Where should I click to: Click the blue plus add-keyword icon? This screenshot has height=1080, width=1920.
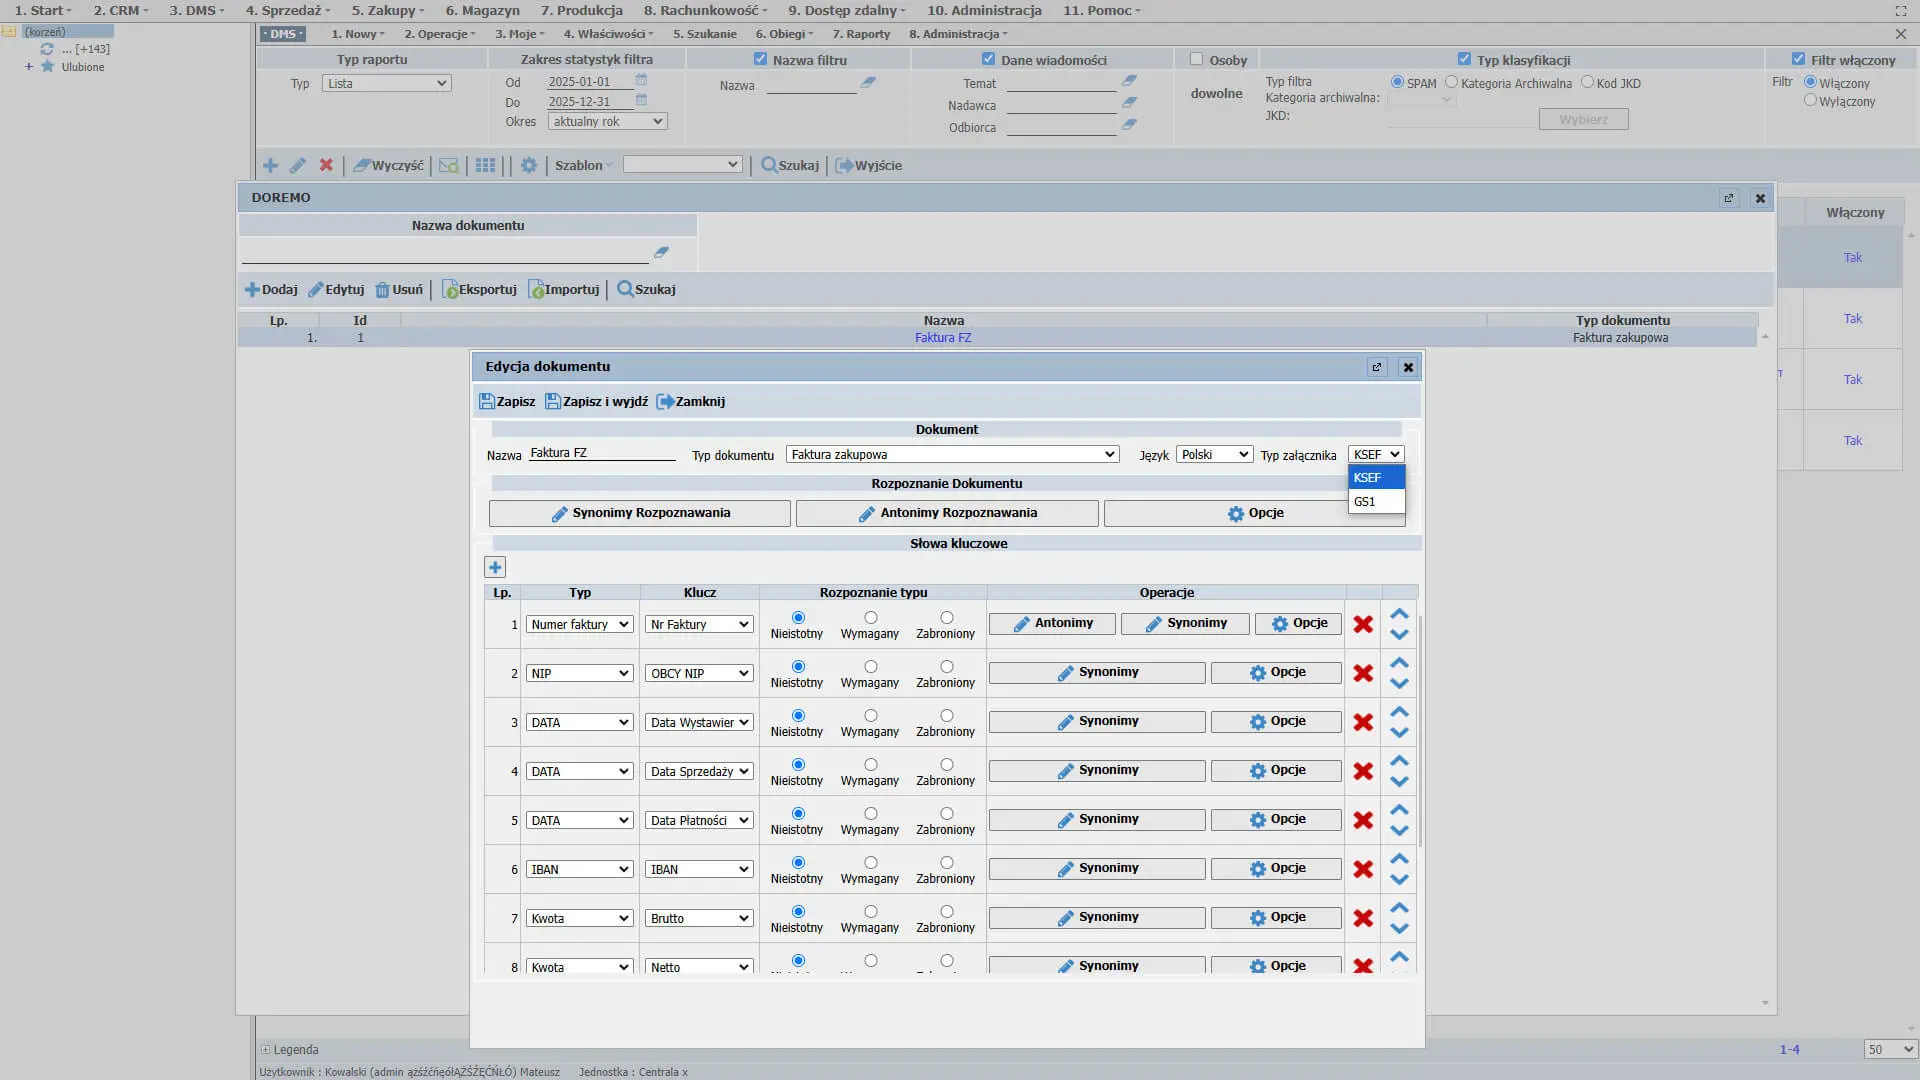tap(495, 567)
